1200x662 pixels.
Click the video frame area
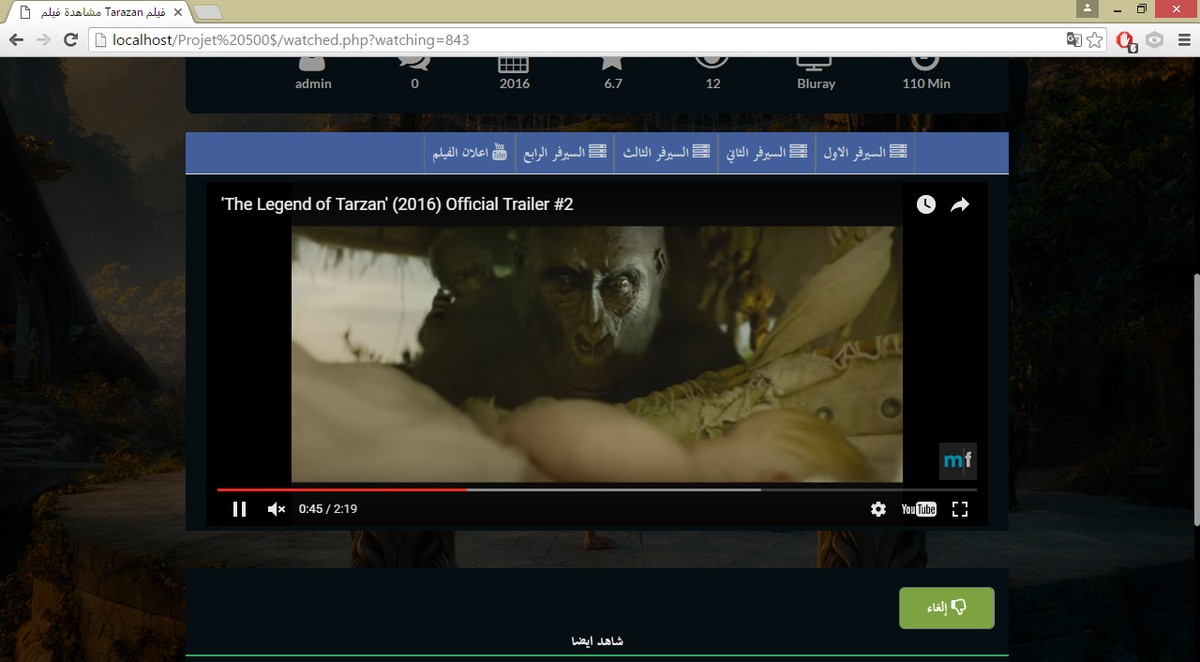point(597,354)
